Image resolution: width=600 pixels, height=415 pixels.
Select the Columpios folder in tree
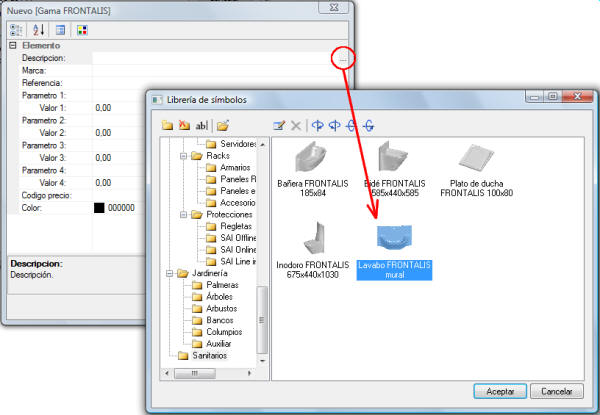217,332
